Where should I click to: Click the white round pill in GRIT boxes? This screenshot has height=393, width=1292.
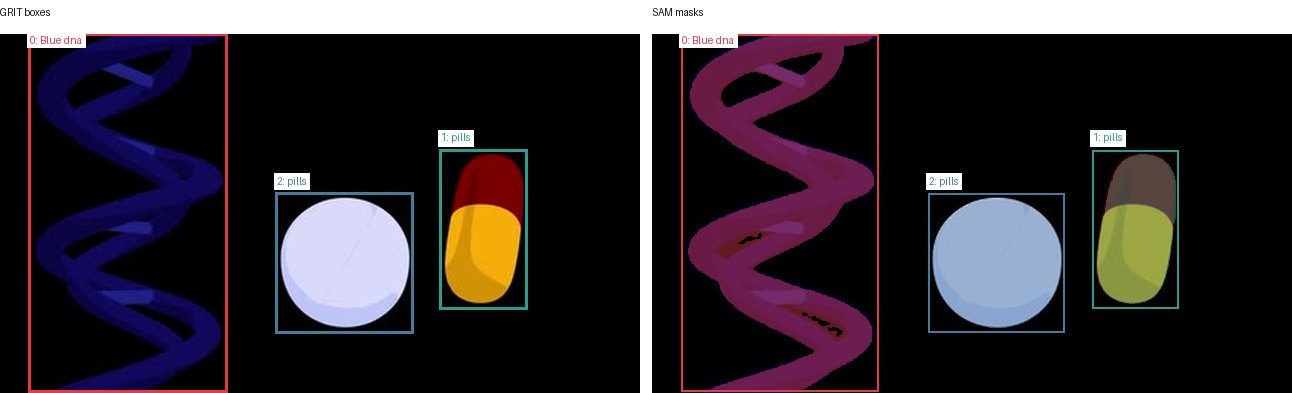(345, 262)
